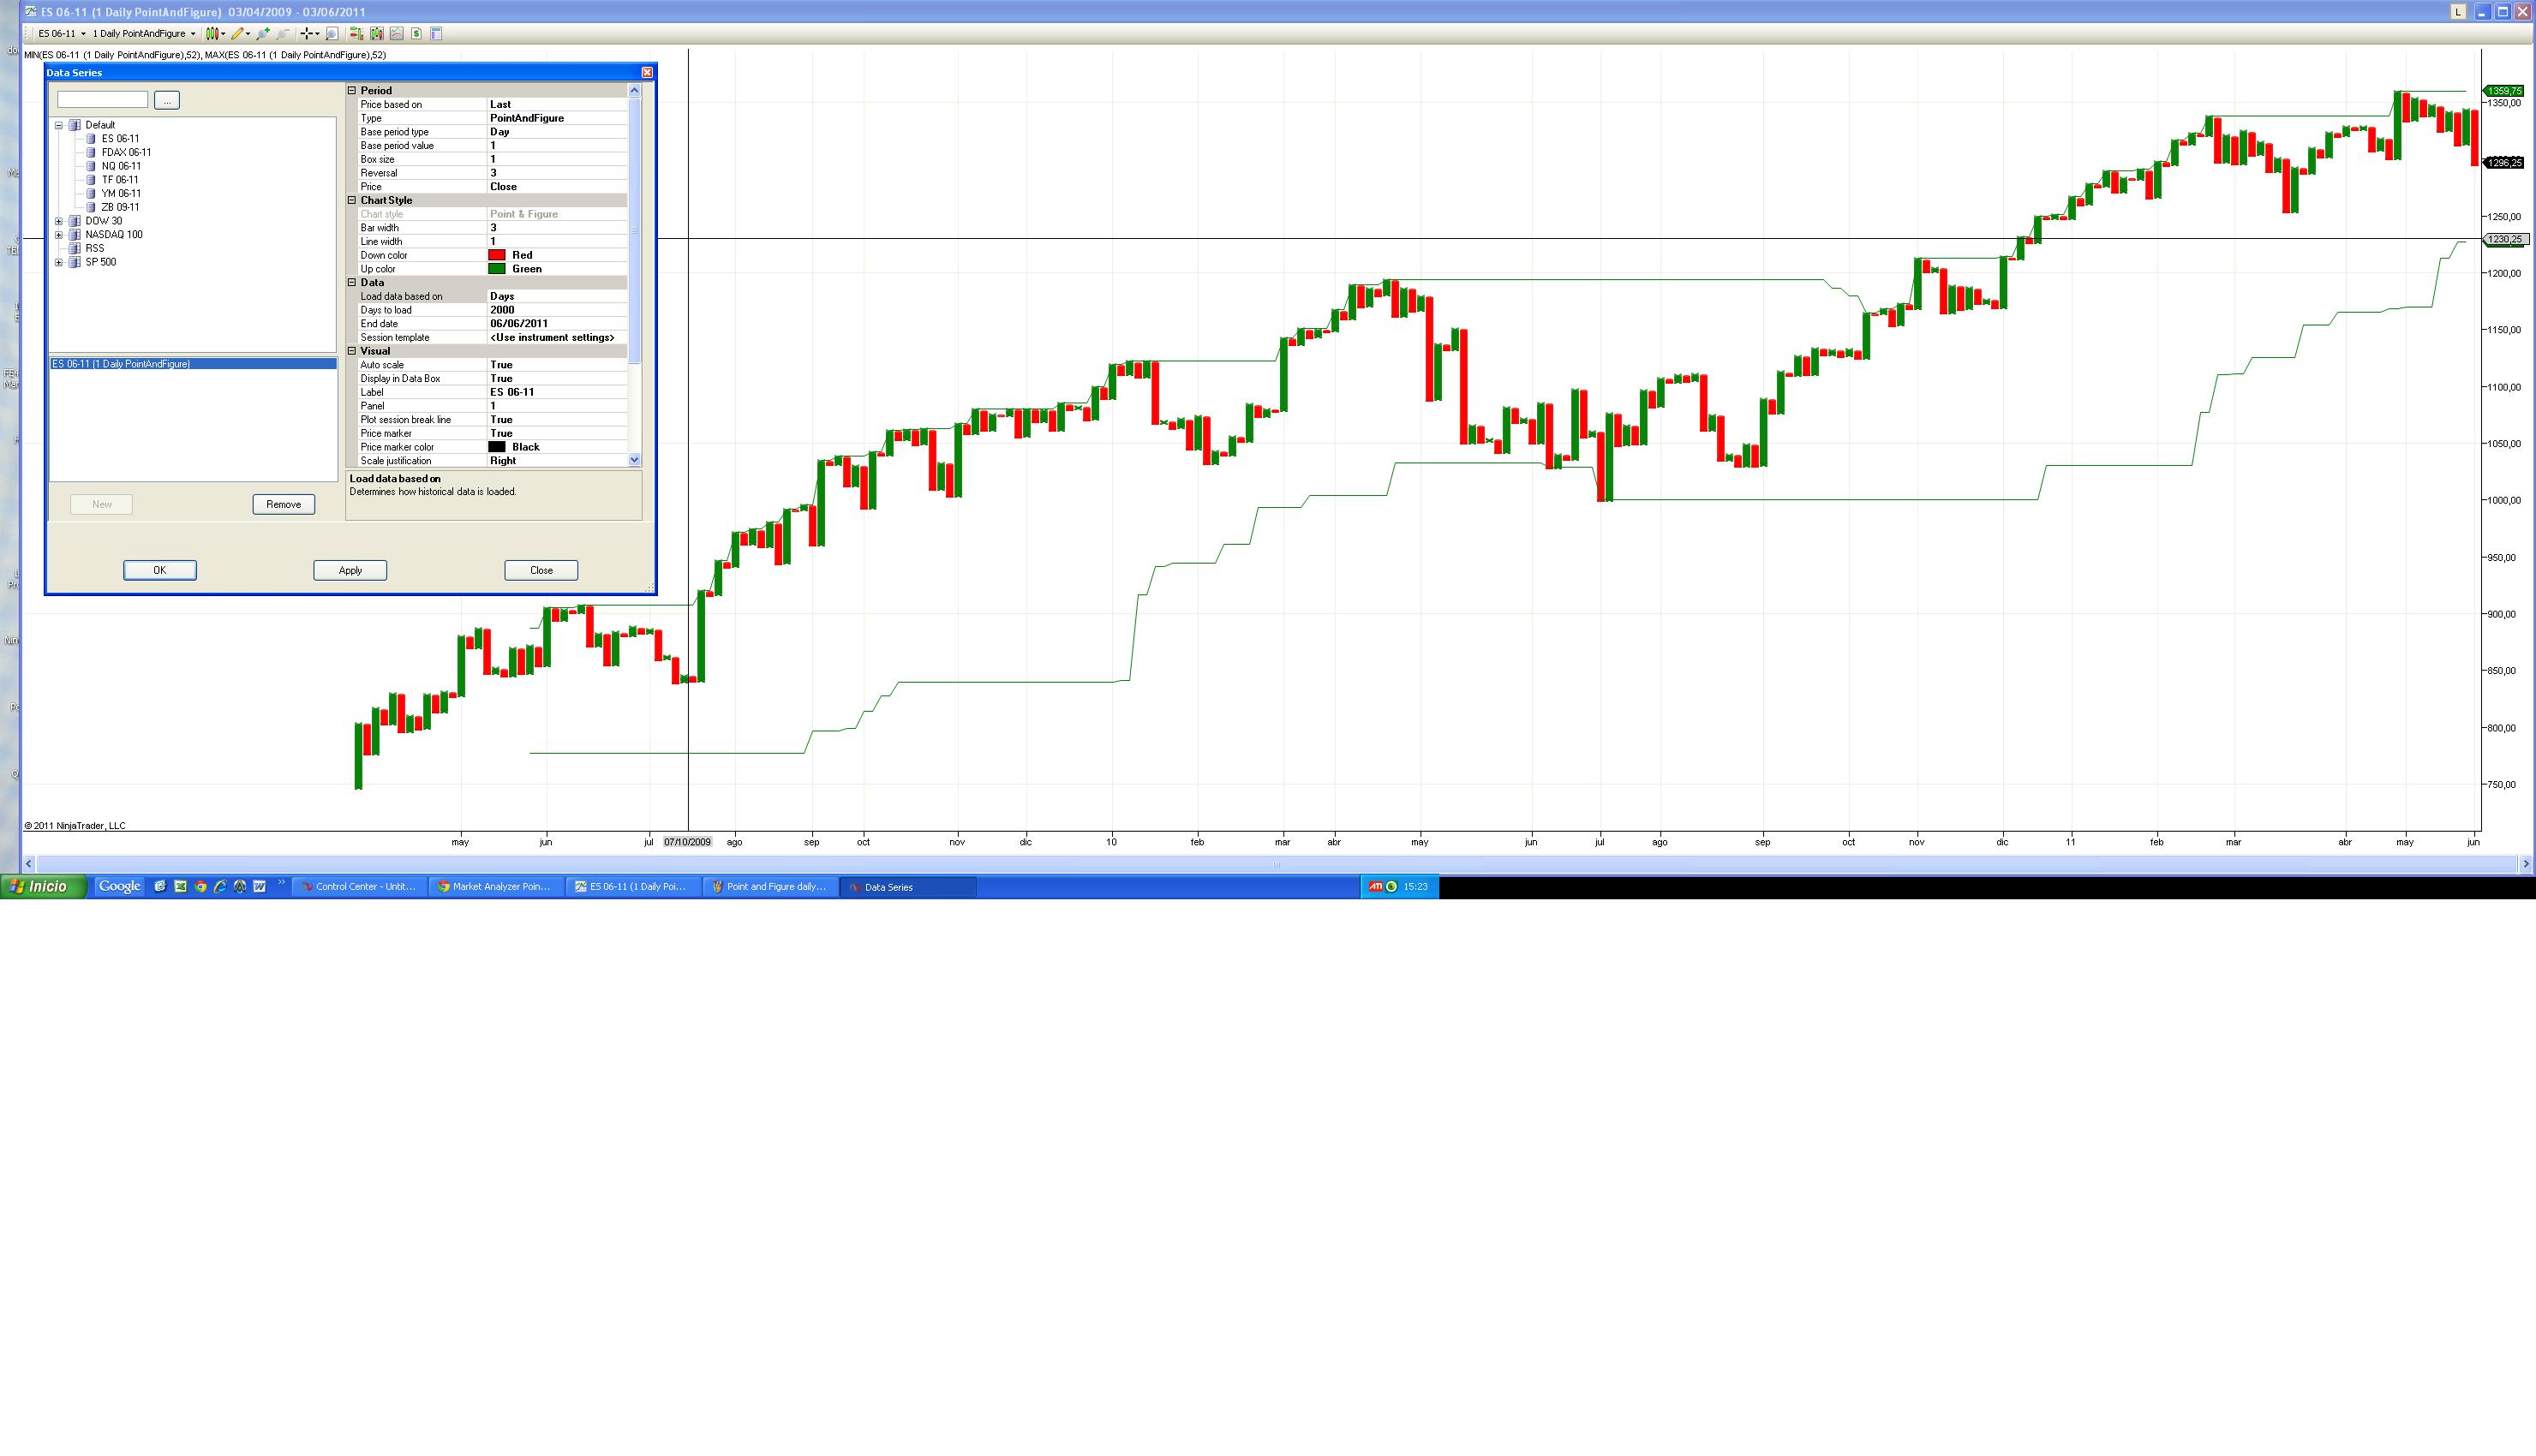2536x1456 pixels.
Task: Select the pencil drawing tools icon
Action: 239,33
